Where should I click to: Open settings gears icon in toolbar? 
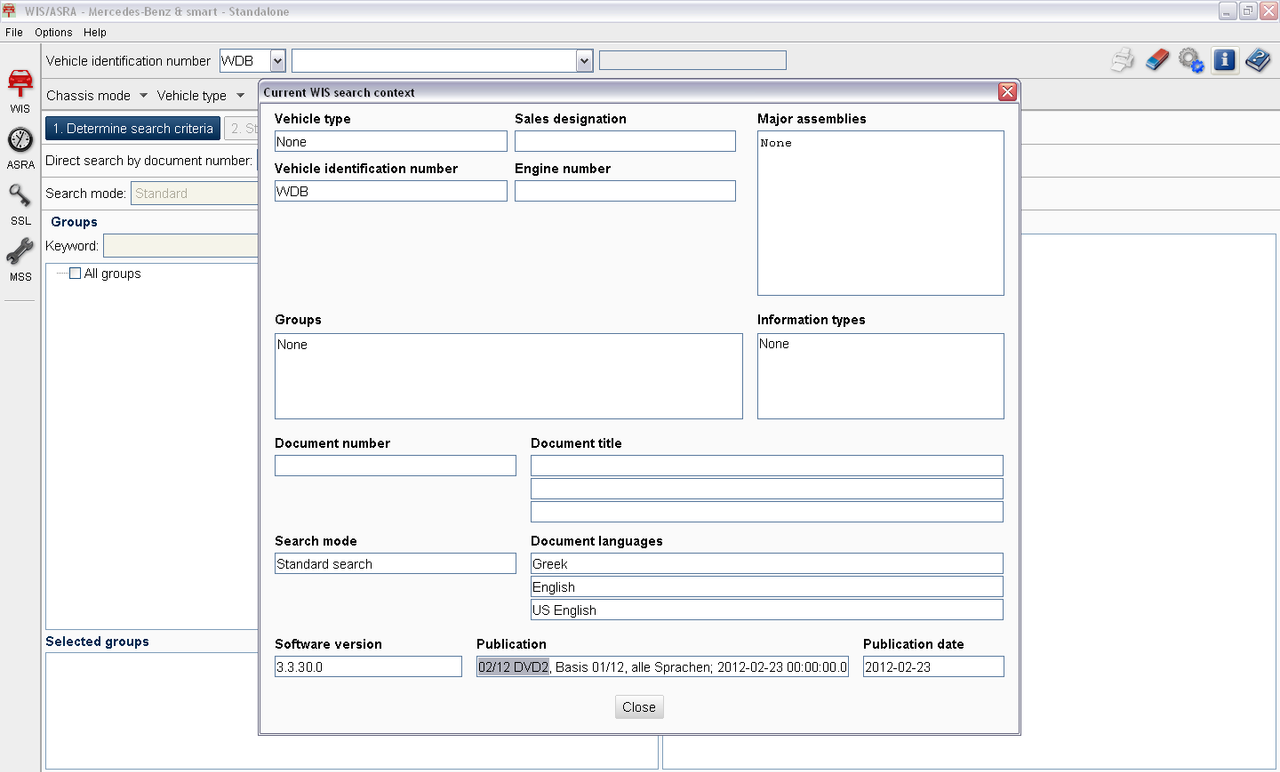coord(1190,60)
